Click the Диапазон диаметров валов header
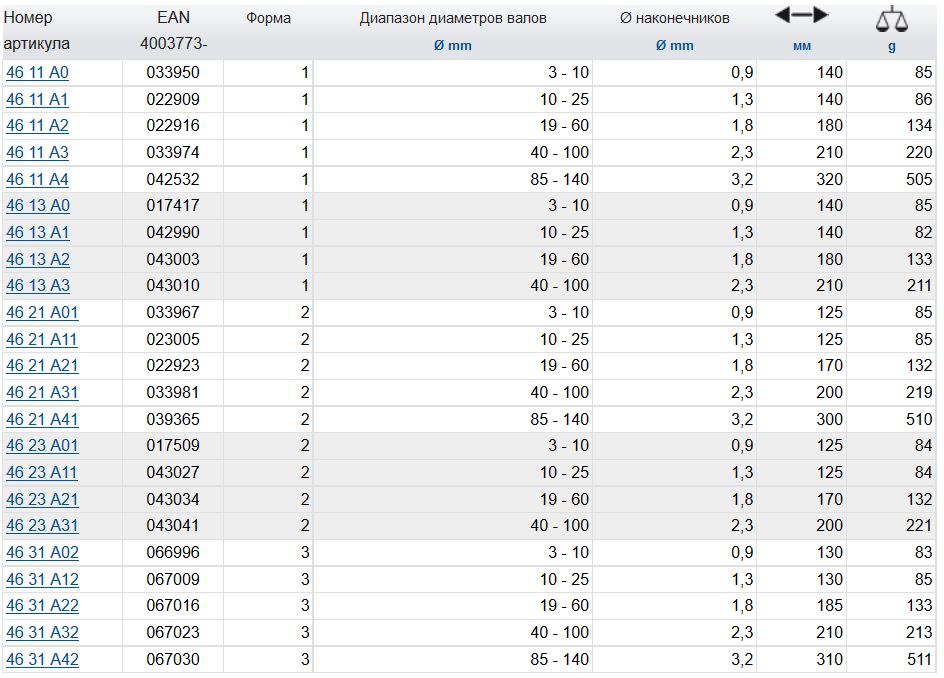 coord(453,18)
